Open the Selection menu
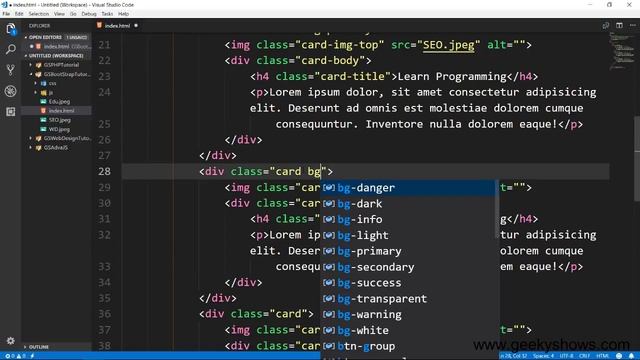The width and height of the screenshot is (640, 360). [39, 14]
